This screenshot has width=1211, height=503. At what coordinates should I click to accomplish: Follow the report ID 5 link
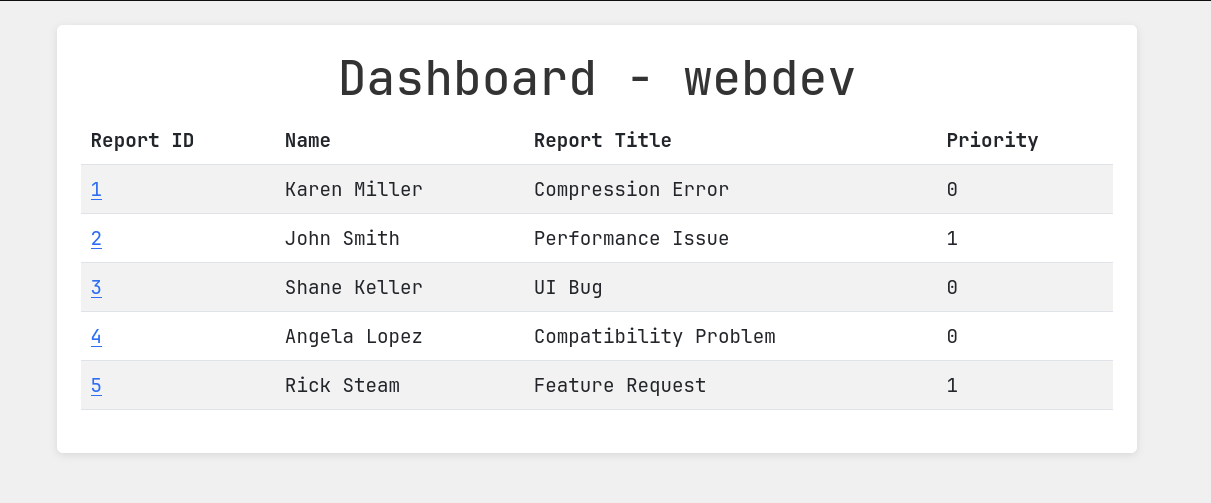point(96,386)
